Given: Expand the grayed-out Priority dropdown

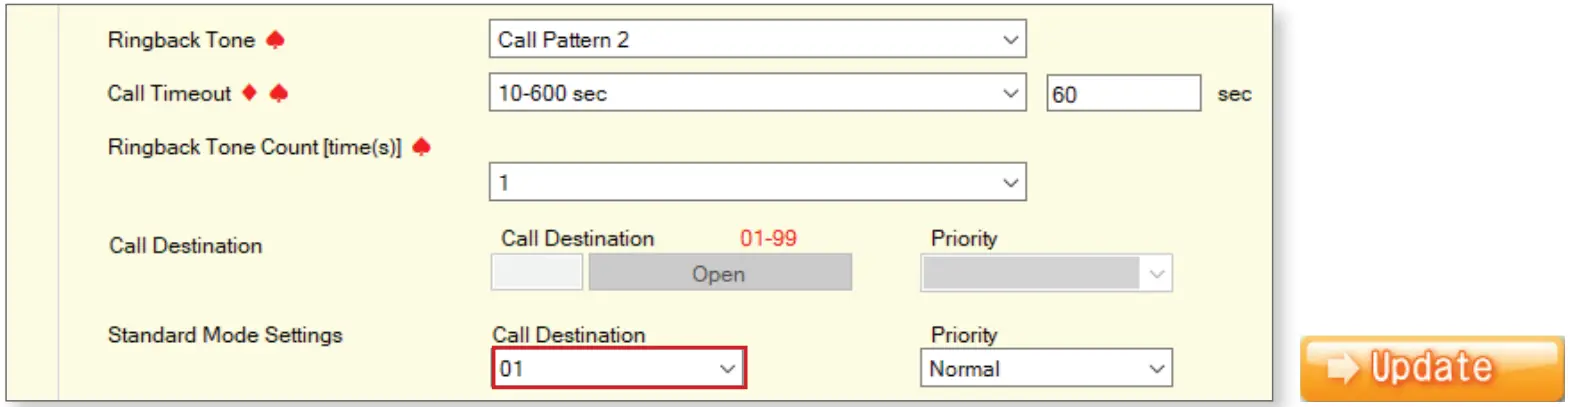Looking at the screenshot, I should click(1045, 273).
